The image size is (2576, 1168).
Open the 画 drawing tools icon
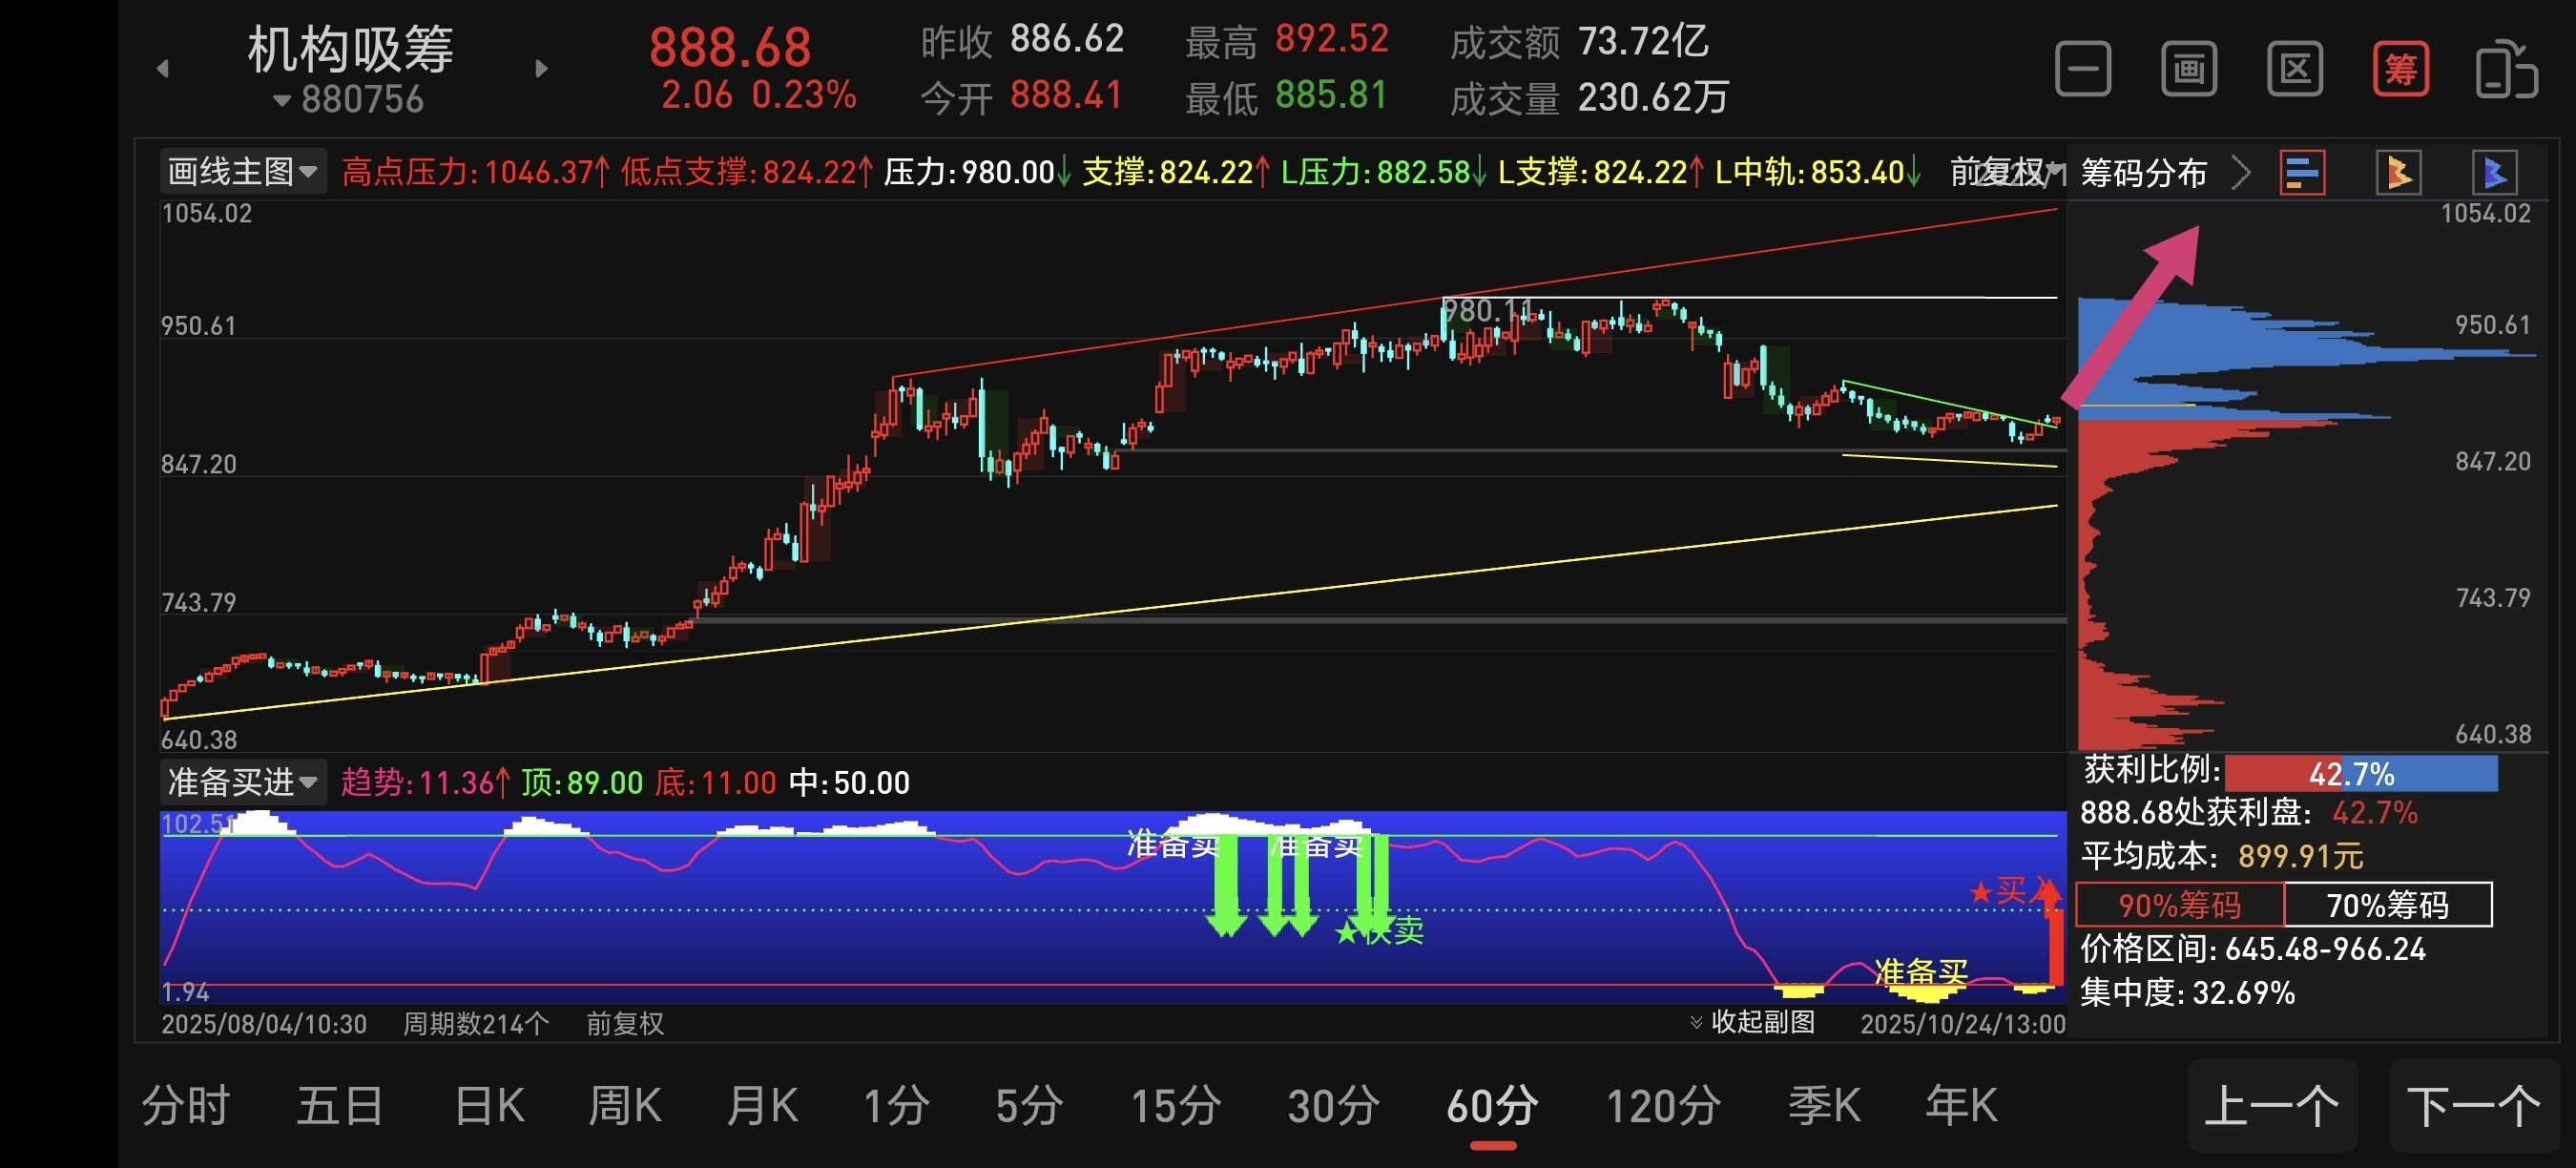(2189, 69)
